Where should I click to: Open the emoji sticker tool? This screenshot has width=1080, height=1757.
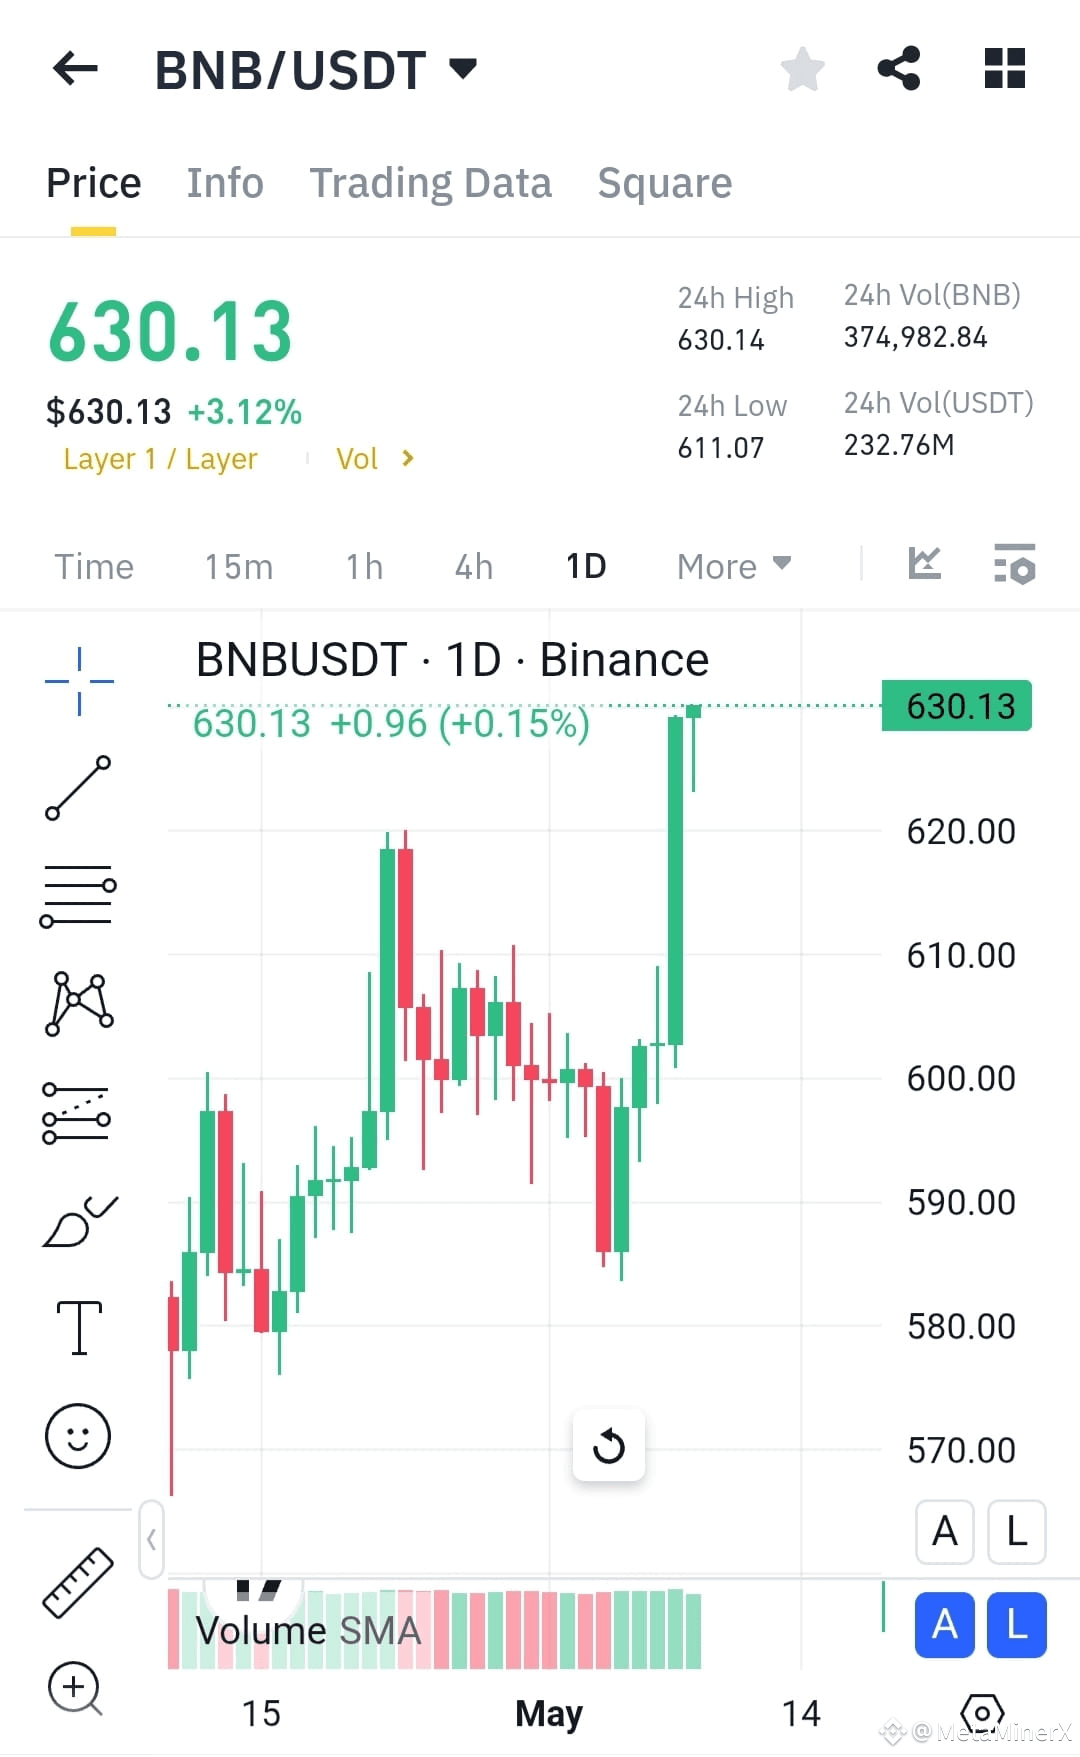pos(78,1436)
